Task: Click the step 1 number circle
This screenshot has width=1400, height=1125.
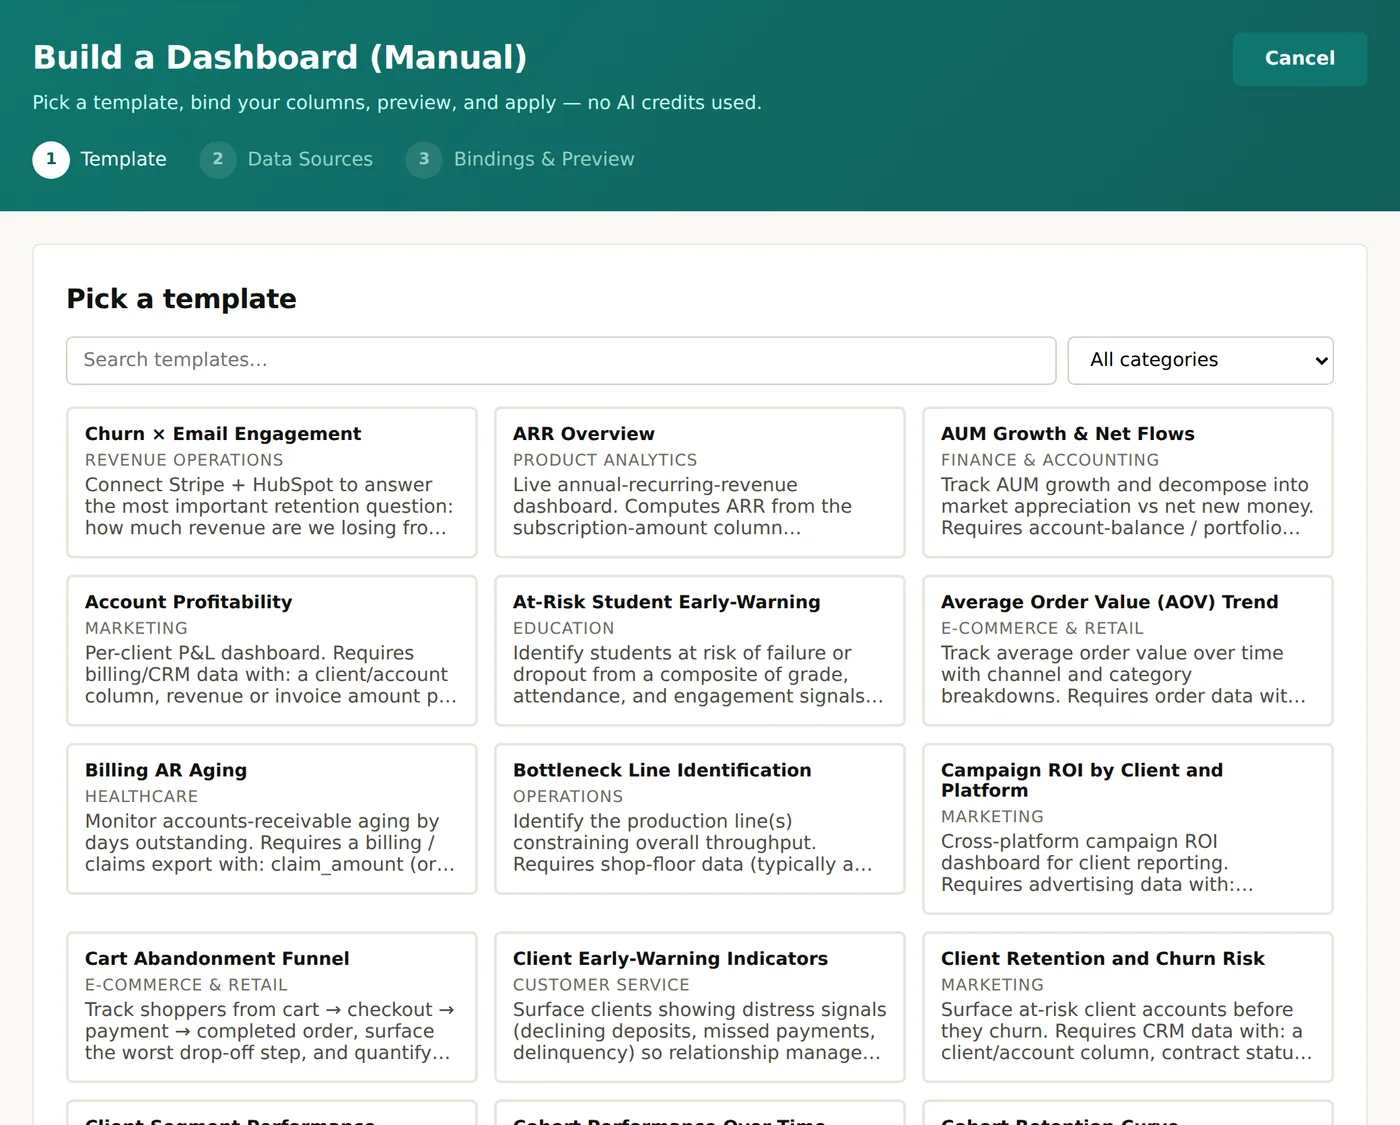Action: click(51, 160)
